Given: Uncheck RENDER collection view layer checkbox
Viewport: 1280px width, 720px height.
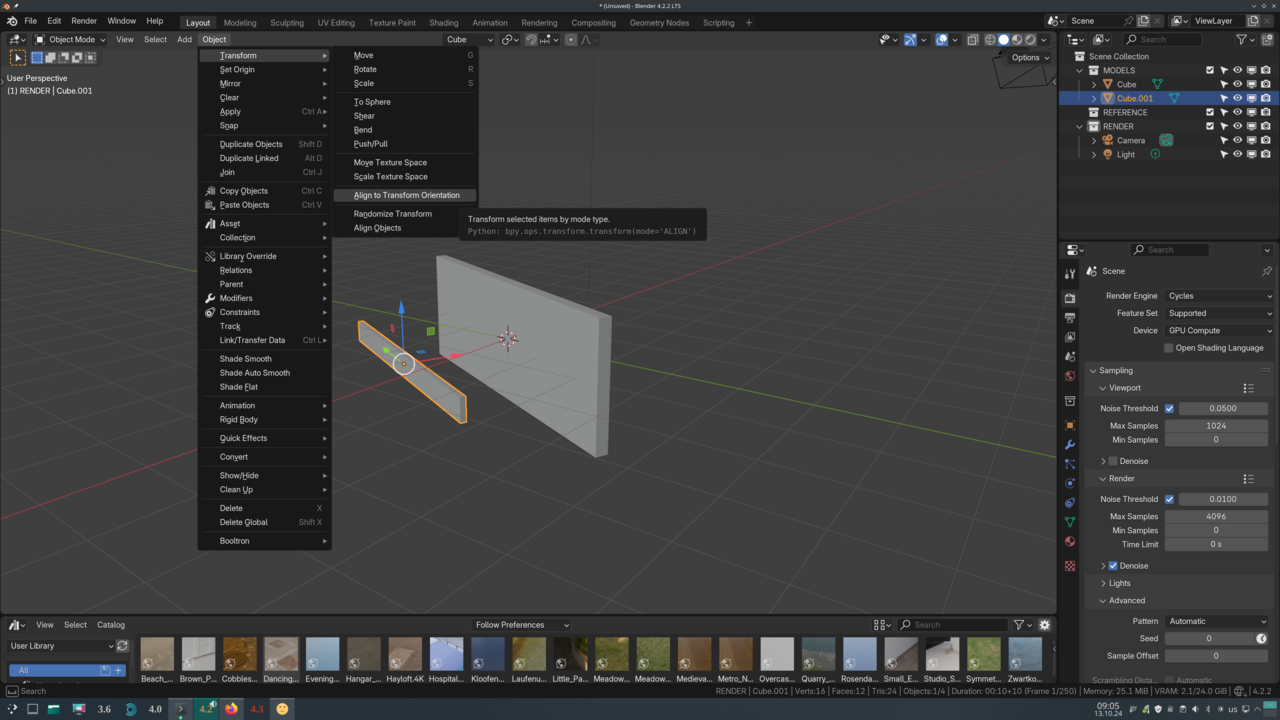Looking at the screenshot, I should click(x=1210, y=126).
